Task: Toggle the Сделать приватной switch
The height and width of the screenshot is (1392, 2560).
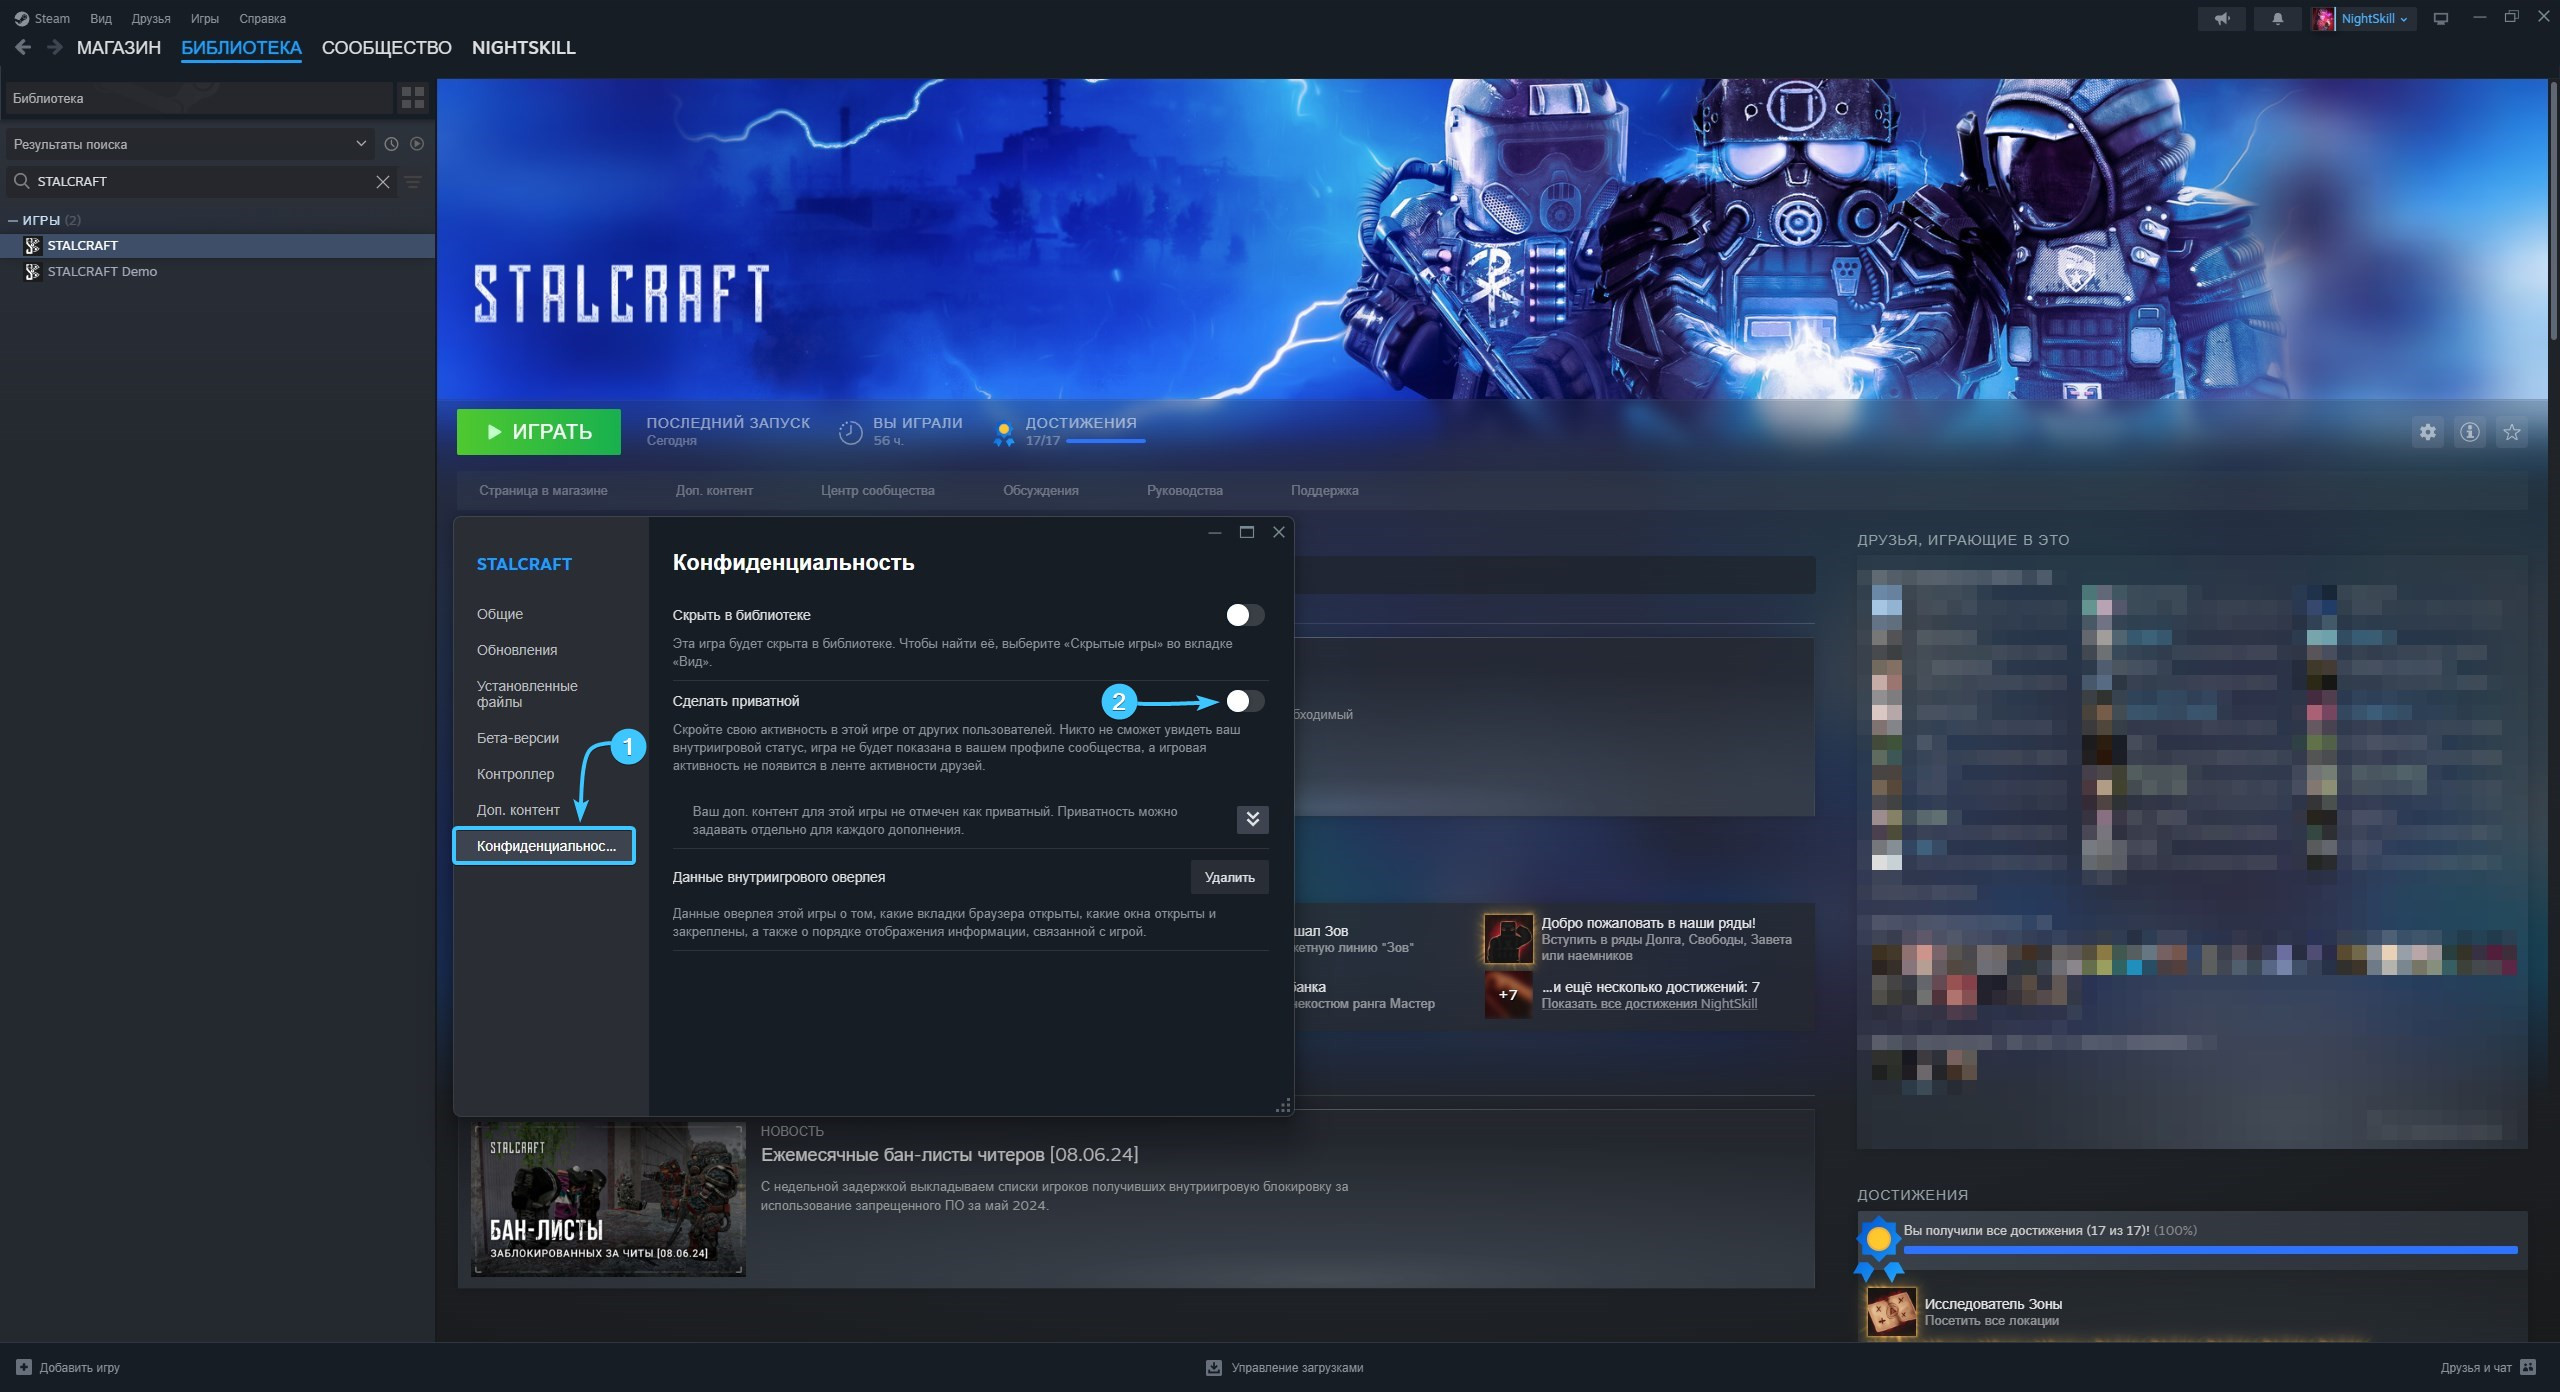Action: pyautogui.click(x=1242, y=699)
